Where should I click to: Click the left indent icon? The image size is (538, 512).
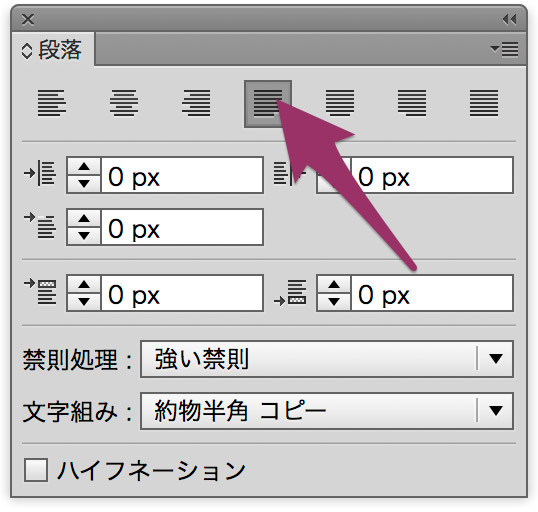[40, 173]
